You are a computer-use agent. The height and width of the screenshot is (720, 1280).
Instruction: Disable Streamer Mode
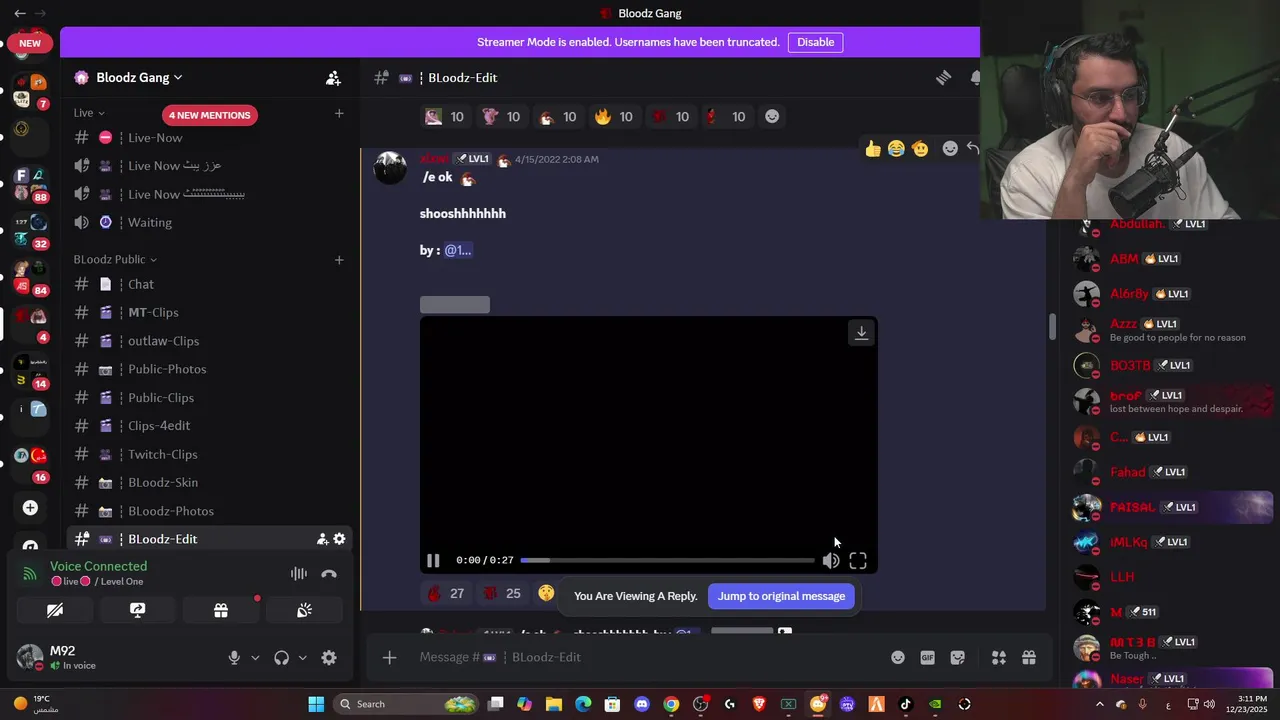pos(815,42)
